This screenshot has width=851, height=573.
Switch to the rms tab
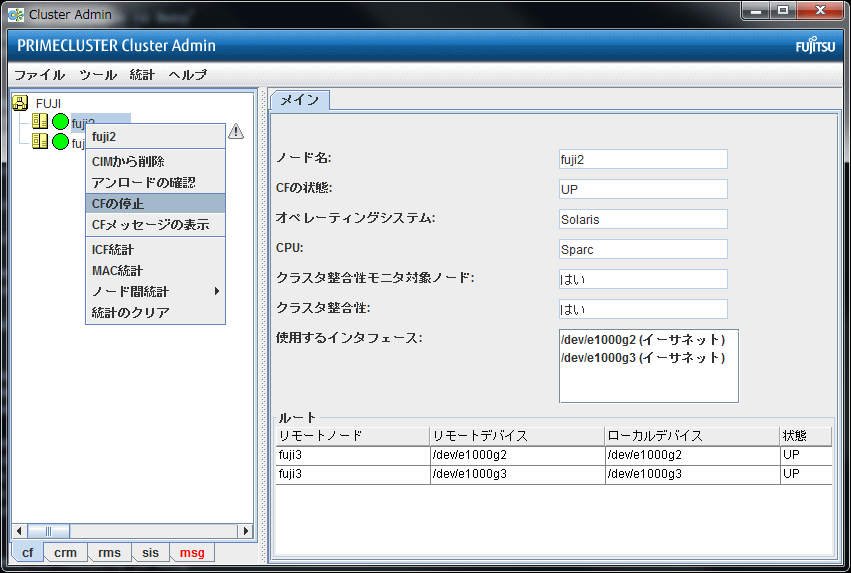click(109, 553)
